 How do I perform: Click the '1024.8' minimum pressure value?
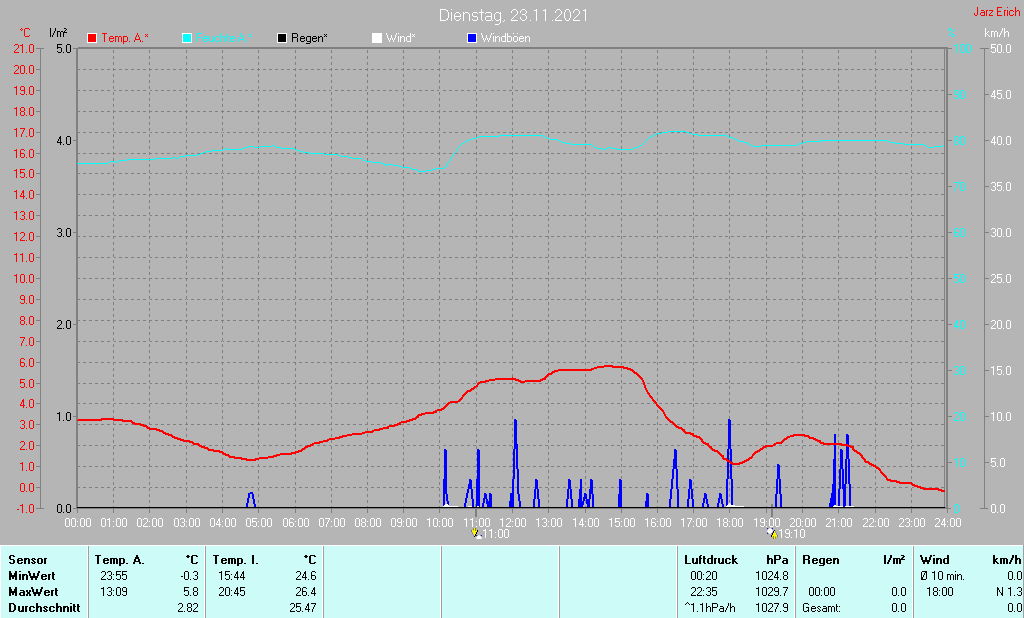tap(772, 576)
